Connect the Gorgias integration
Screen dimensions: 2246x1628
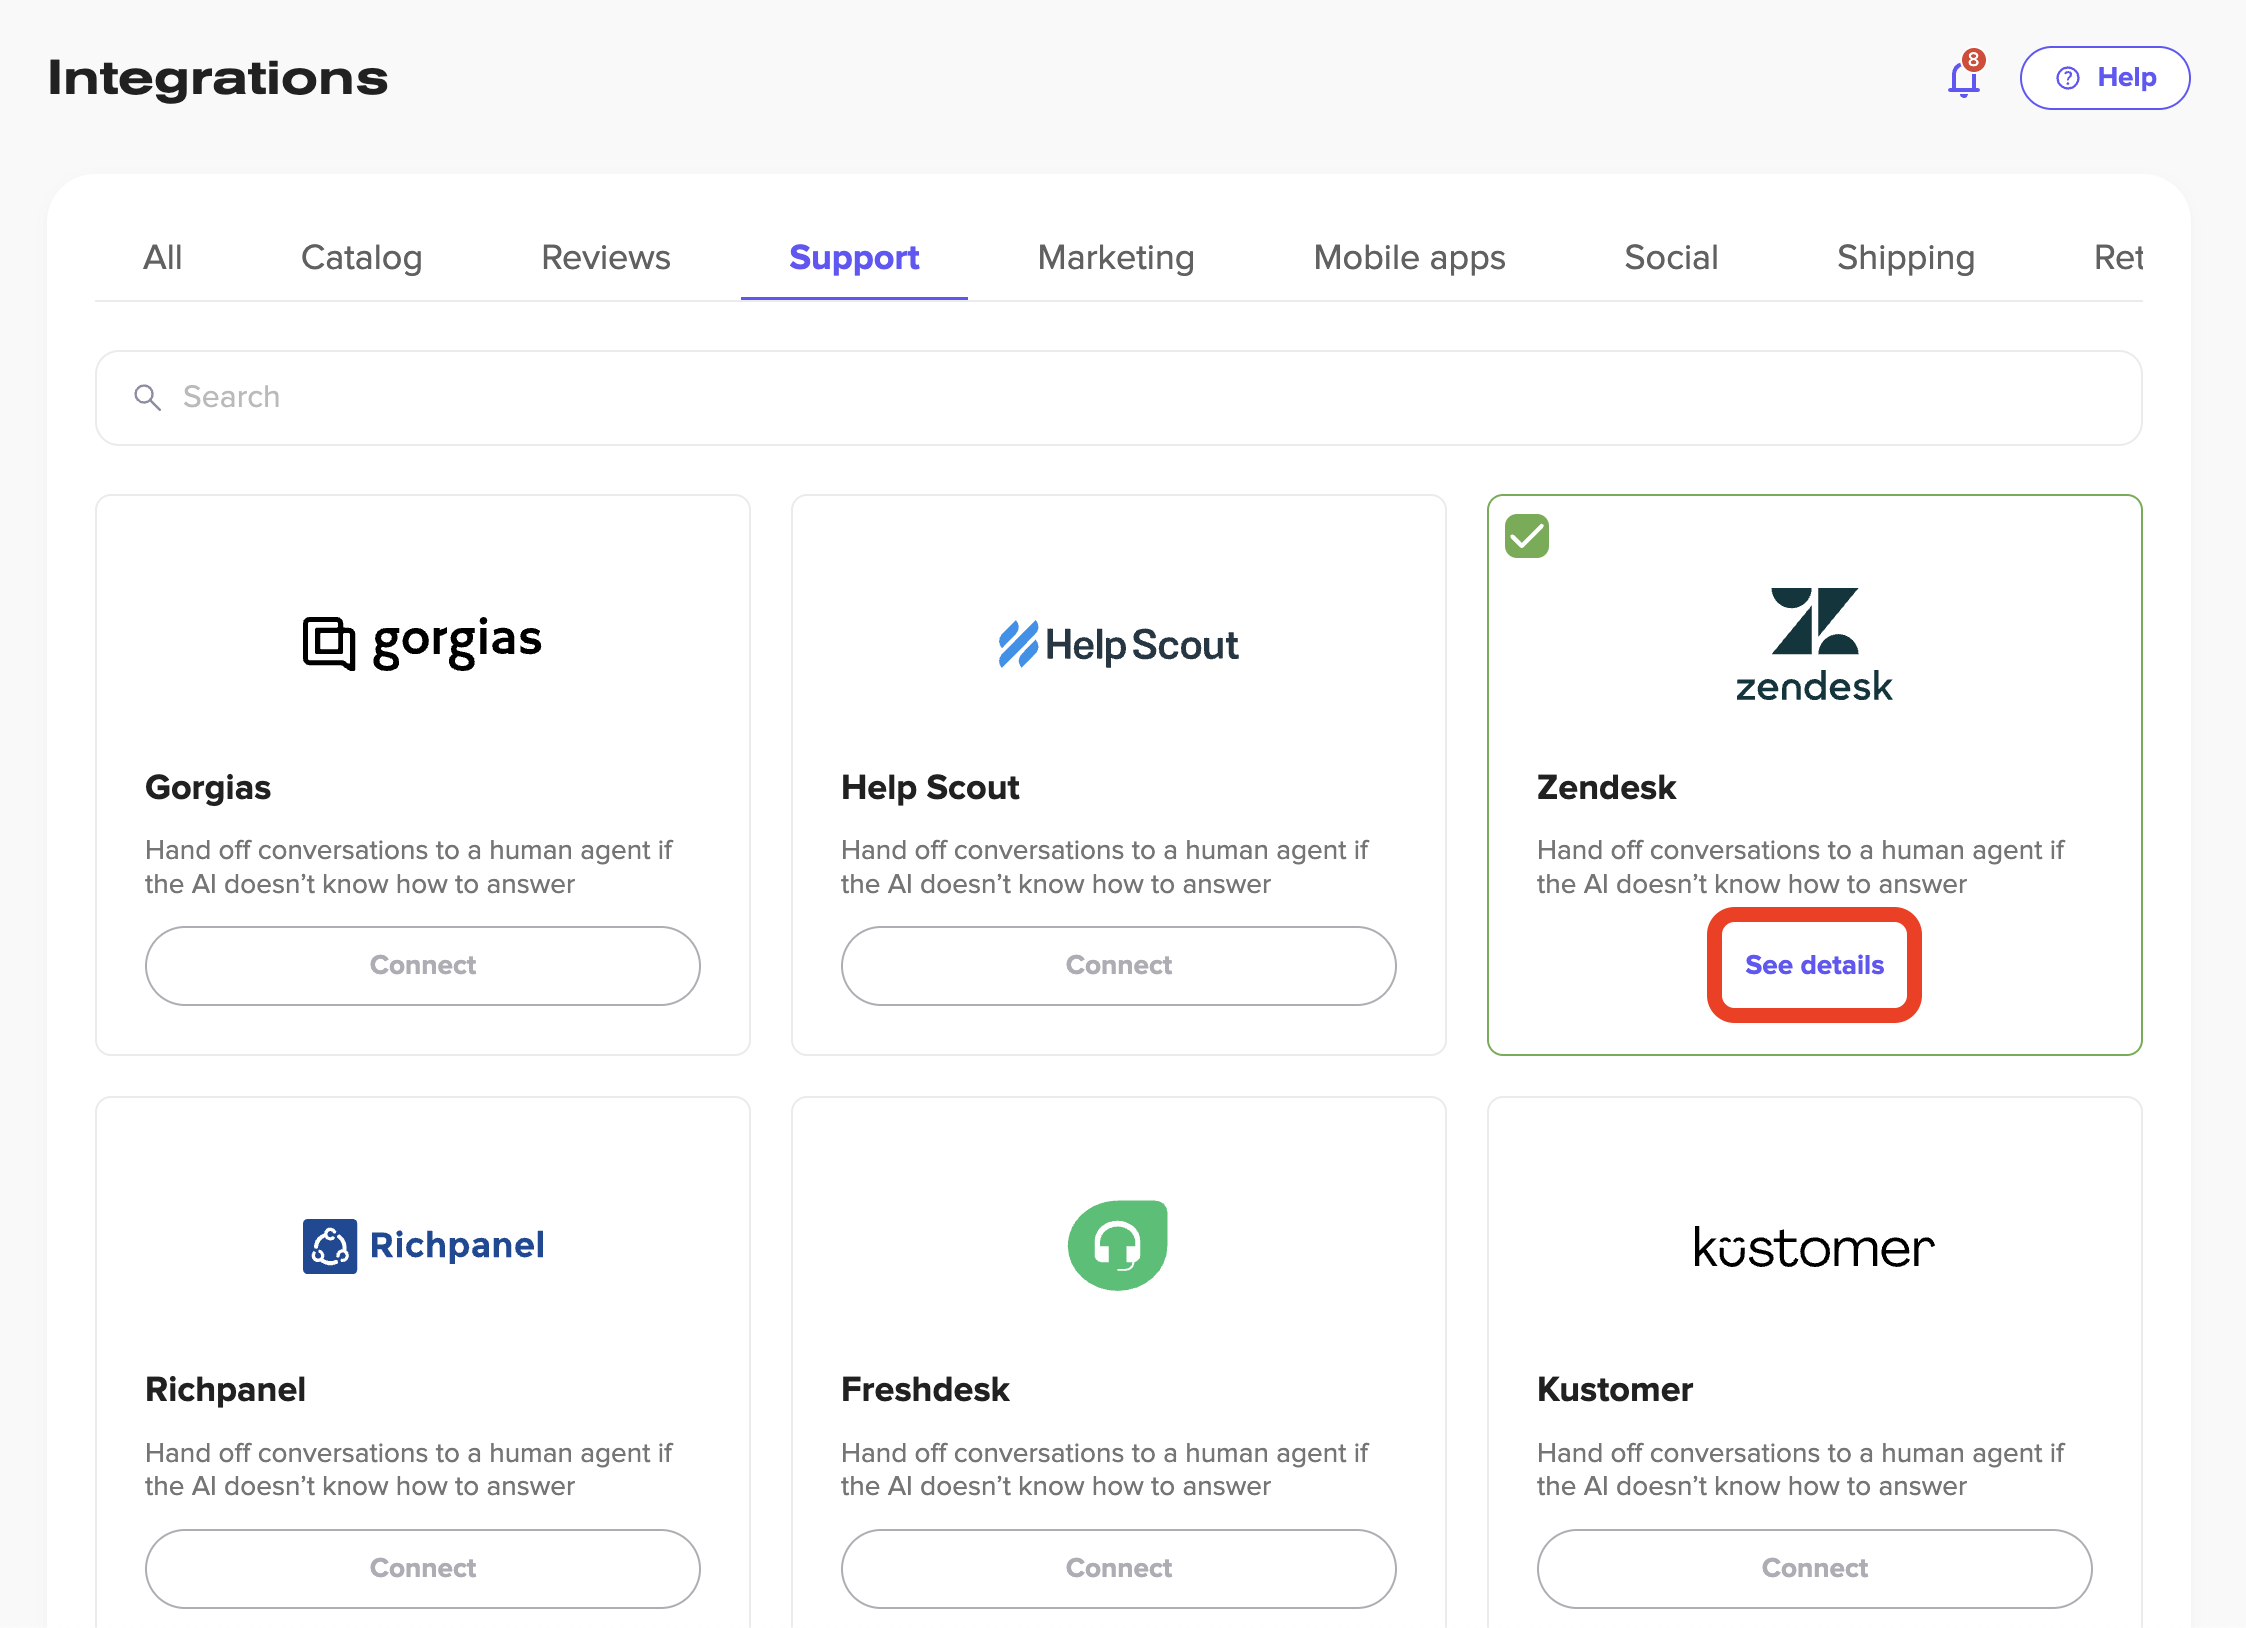422,965
